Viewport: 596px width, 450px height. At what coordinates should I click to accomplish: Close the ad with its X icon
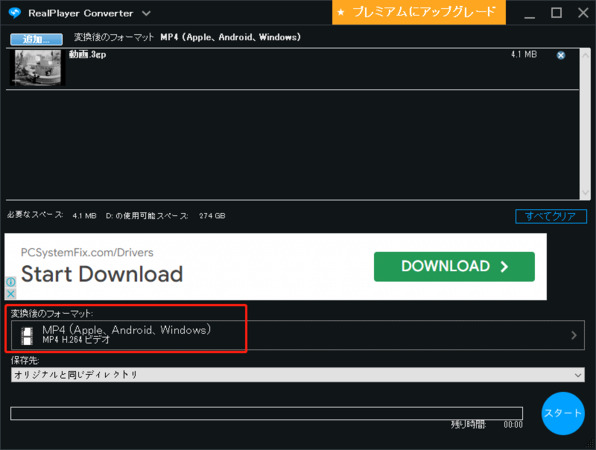(x=11, y=294)
